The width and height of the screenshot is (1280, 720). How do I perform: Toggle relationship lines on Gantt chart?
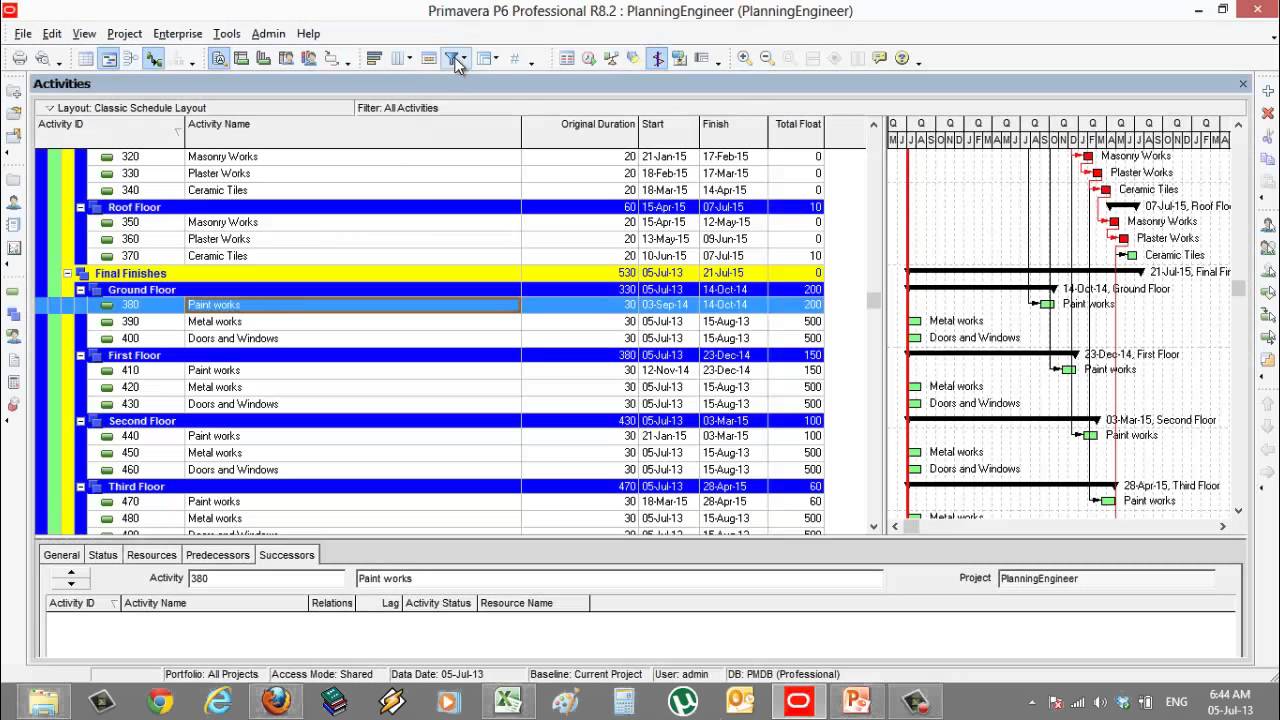pyautogui.click(x=153, y=59)
